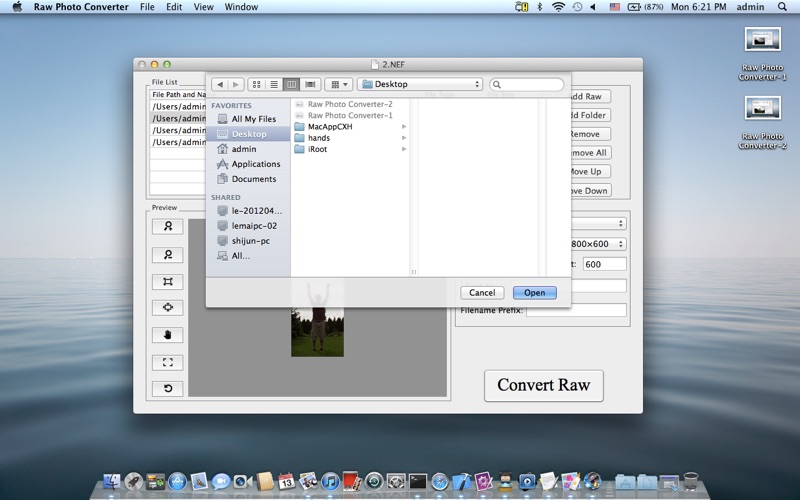This screenshot has height=500, width=800.
Task: Switch file dialog to Cover Flow view
Action: (x=310, y=84)
